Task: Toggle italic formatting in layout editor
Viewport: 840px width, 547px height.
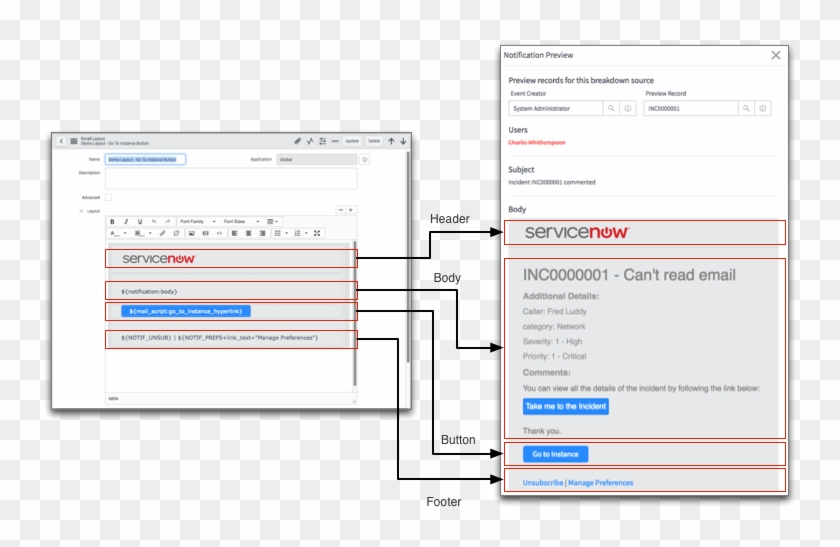Action: (126, 221)
